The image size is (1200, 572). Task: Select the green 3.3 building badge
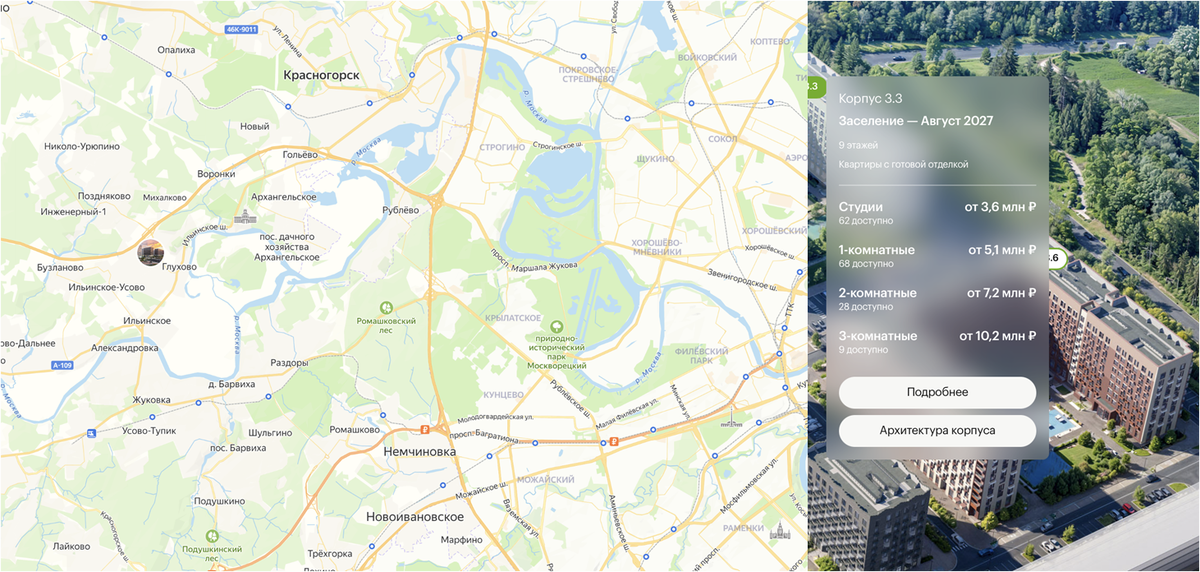tap(812, 87)
